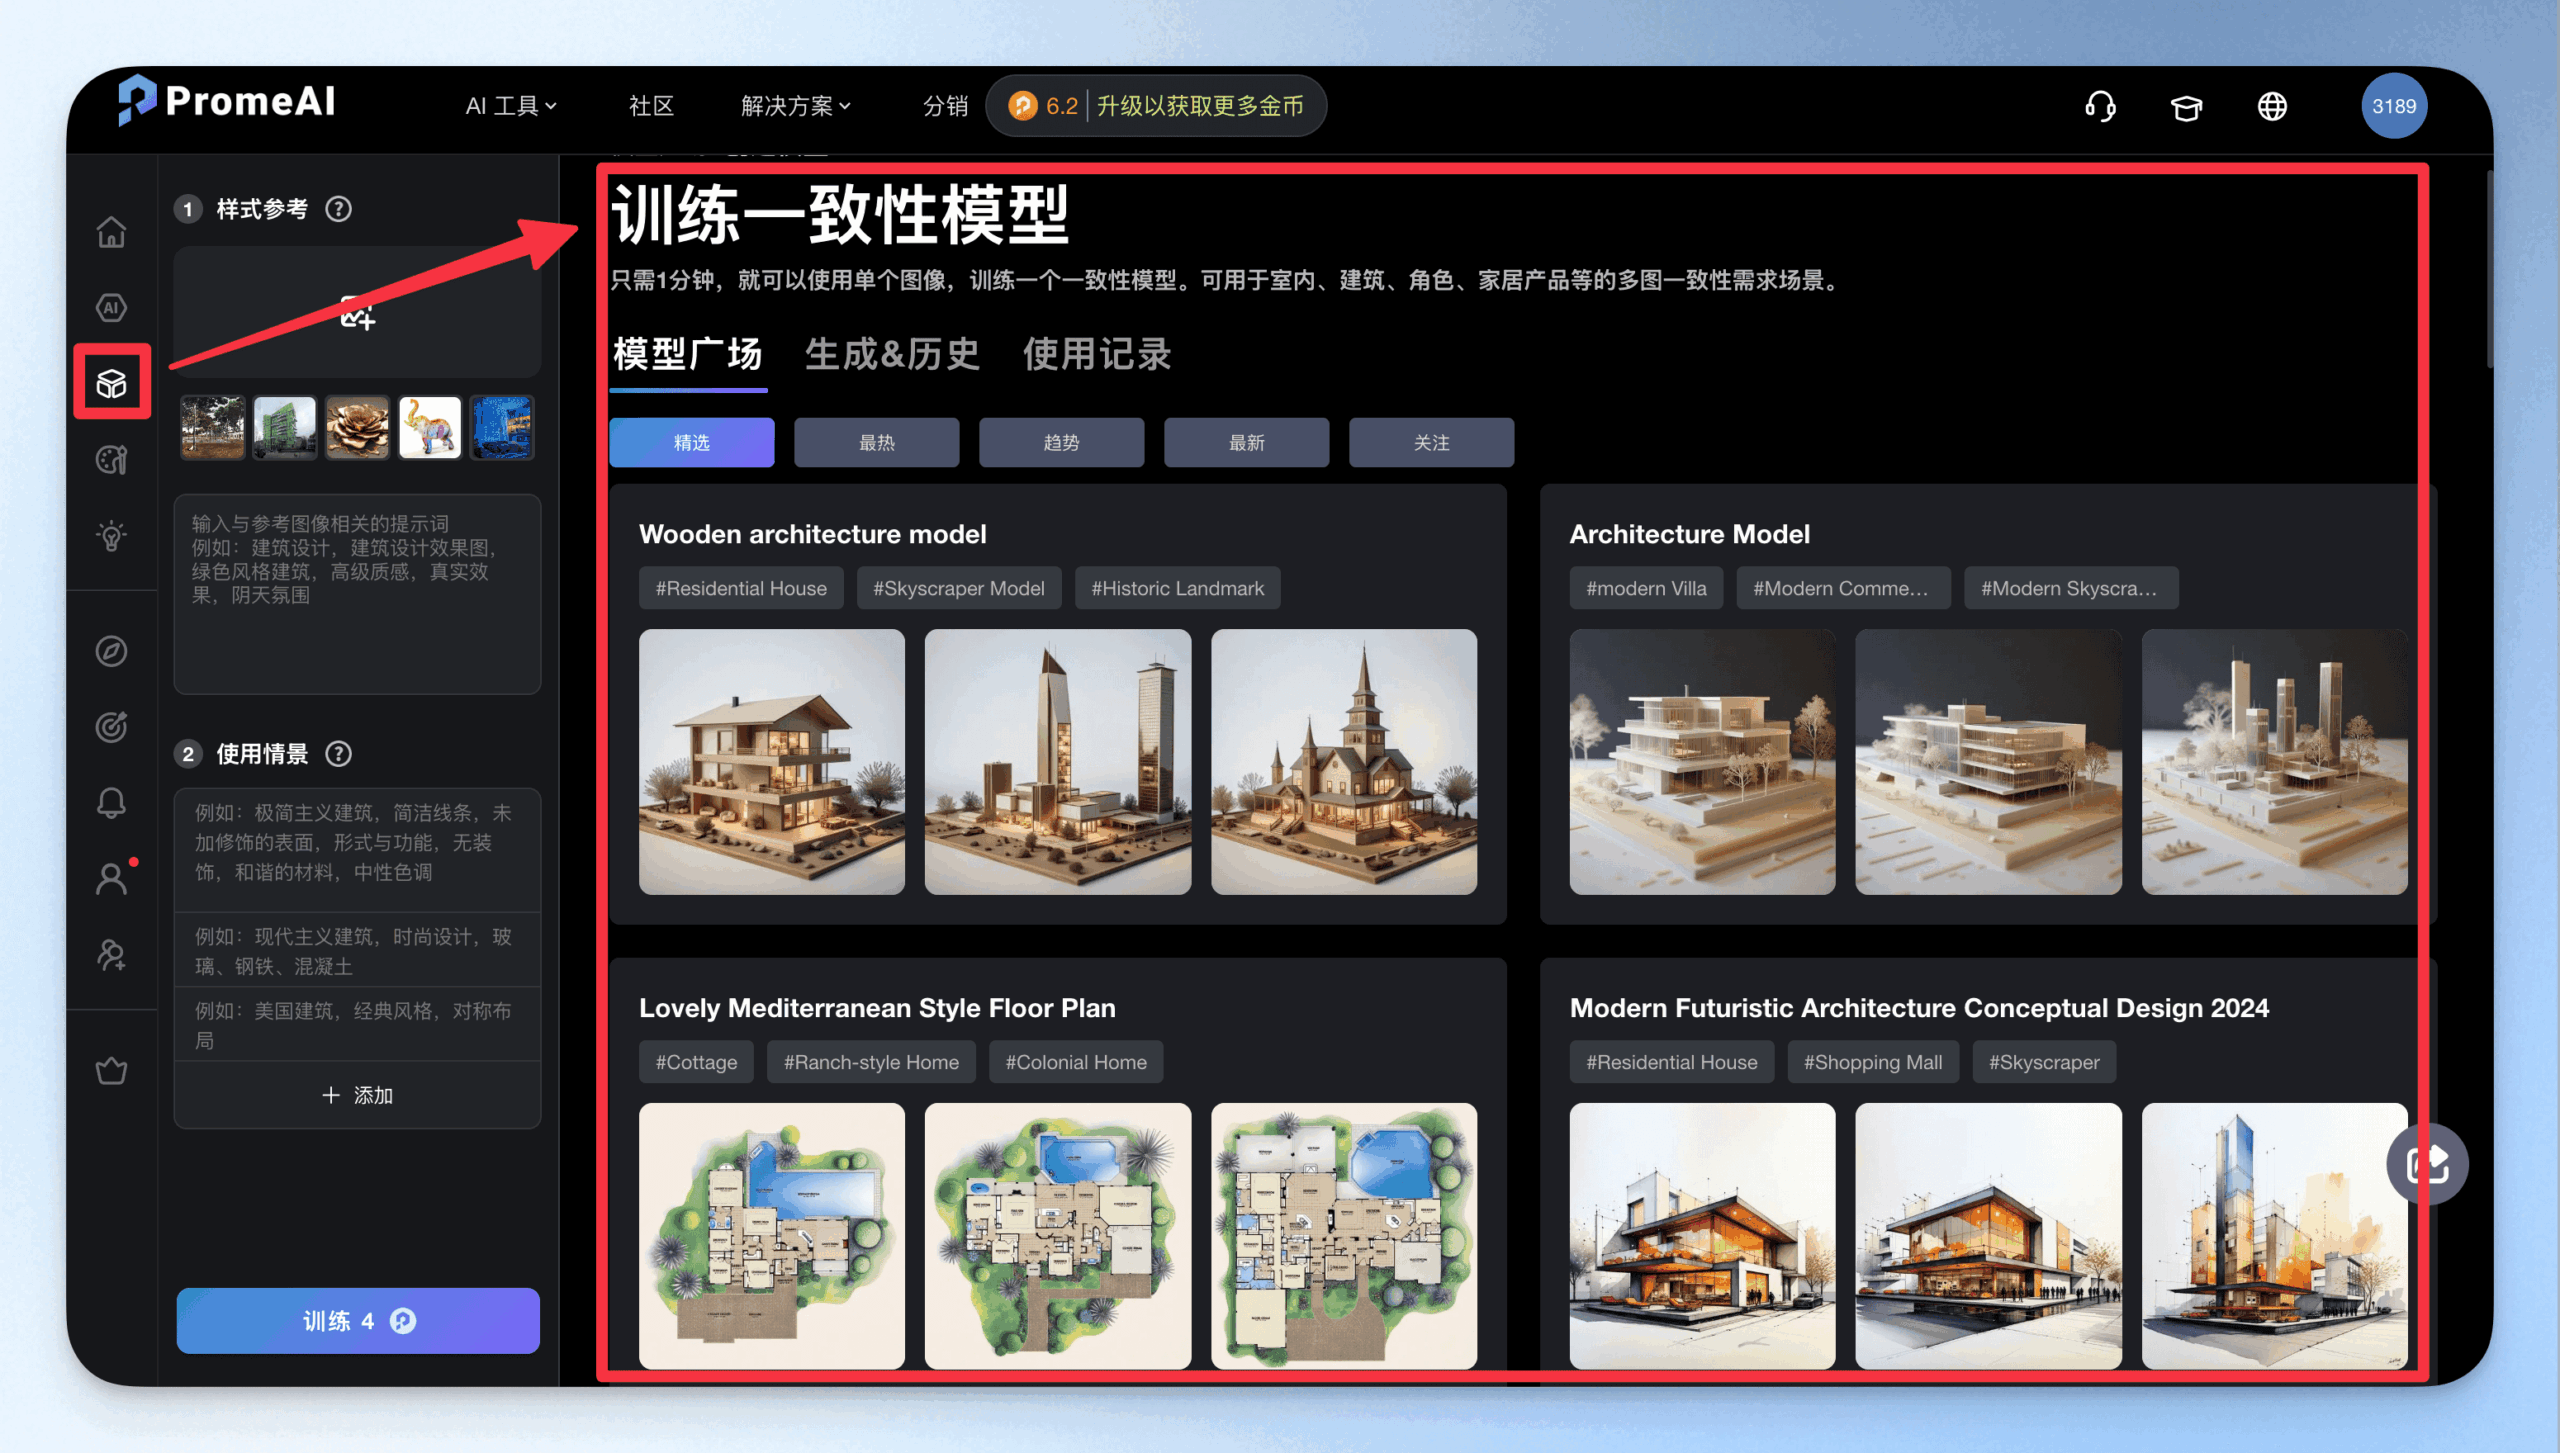The image size is (2560, 1453).
Task: Switch to the 生成&历史 tab
Action: (x=892, y=355)
